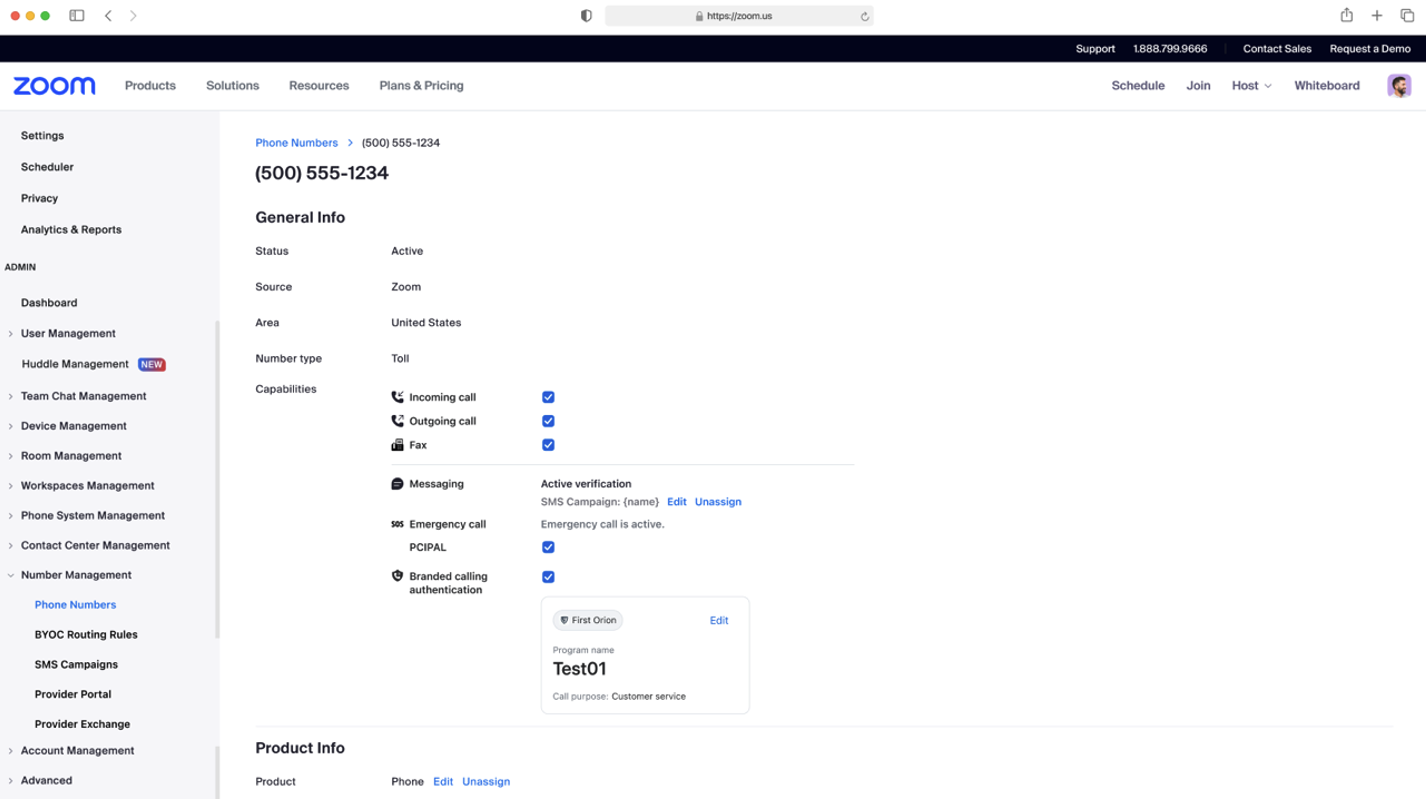Open Privacy in the sidebar

(39, 199)
